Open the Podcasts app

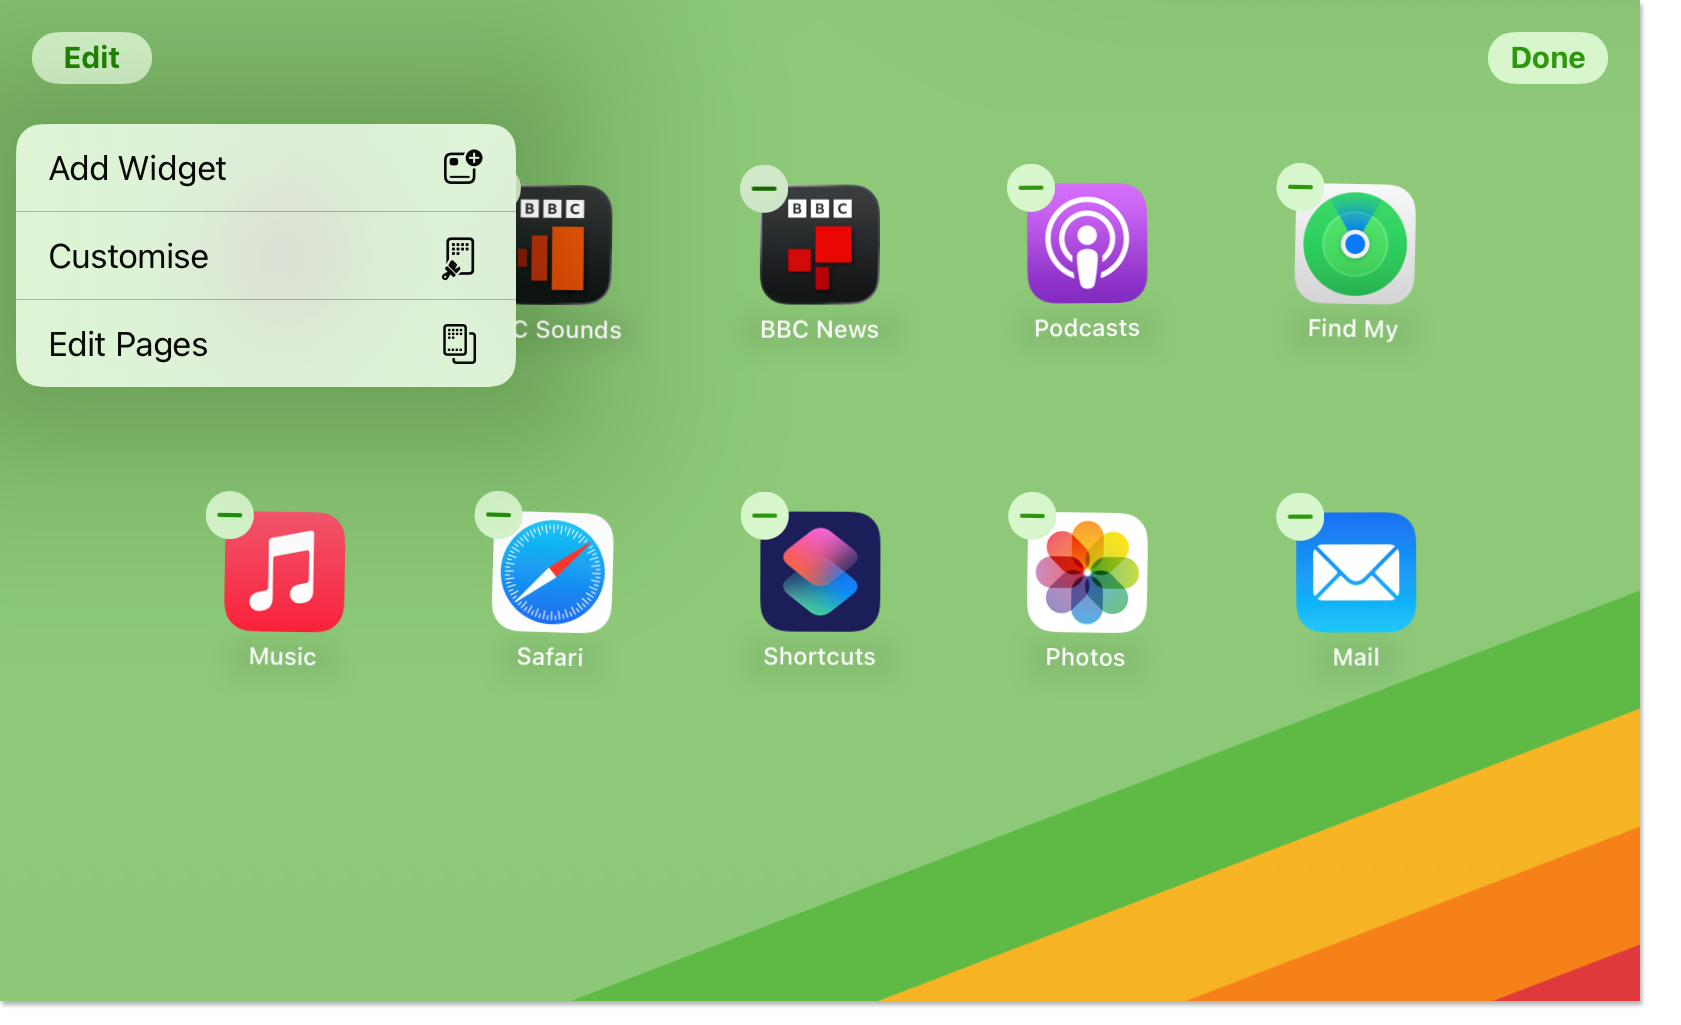(1086, 243)
